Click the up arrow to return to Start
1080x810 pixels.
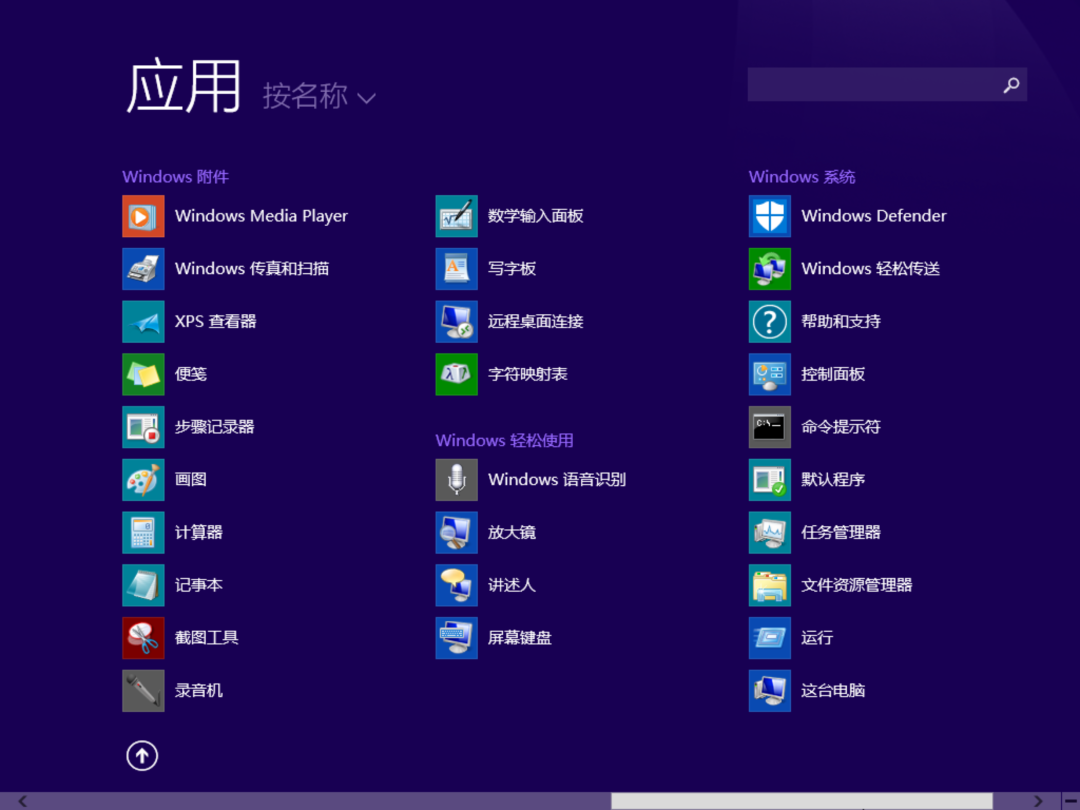142,756
